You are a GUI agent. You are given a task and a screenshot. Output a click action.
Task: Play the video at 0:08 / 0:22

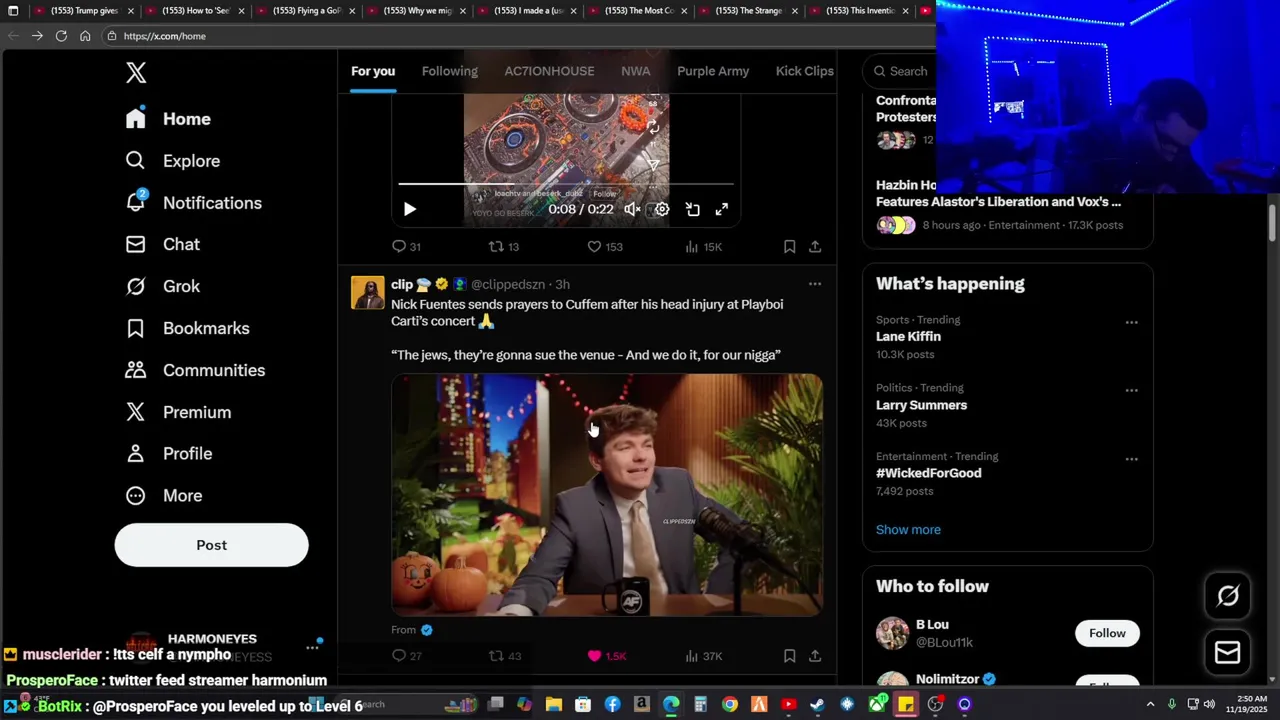pos(409,209)
